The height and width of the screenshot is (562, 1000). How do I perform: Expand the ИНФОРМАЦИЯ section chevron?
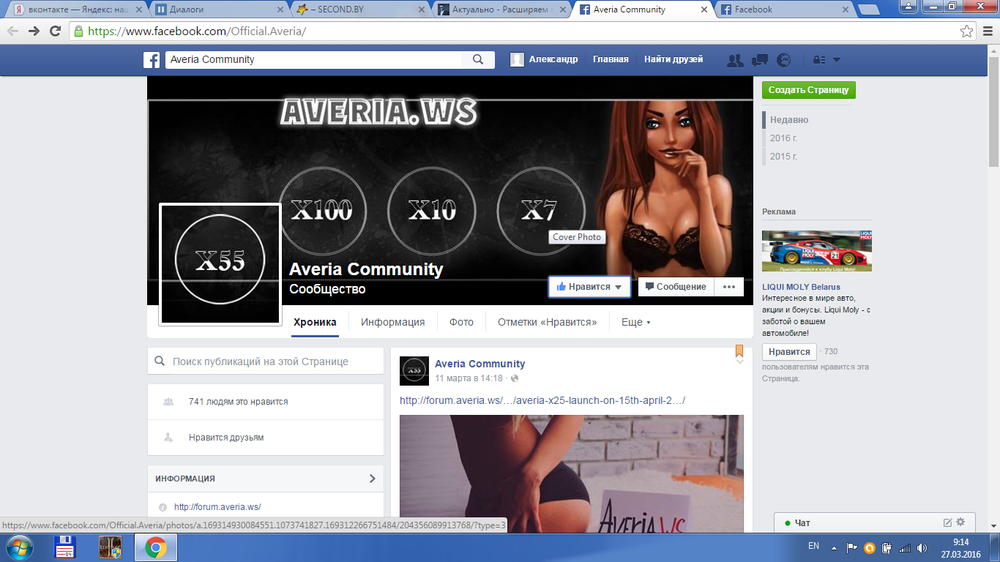(372, 479)
